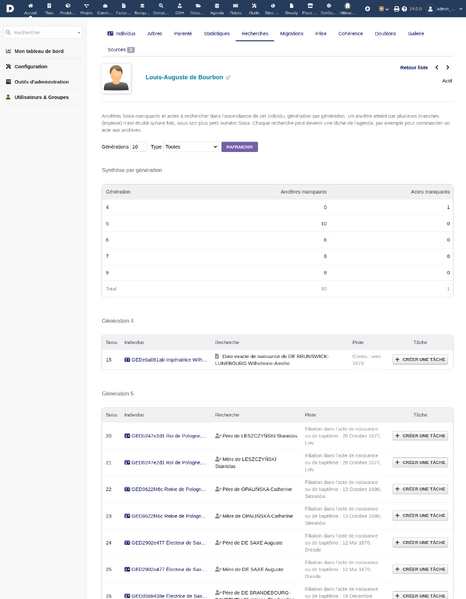Go to next record arrow
The width and height of the screenshot is (466, 599).
click(x=448, y=67)
